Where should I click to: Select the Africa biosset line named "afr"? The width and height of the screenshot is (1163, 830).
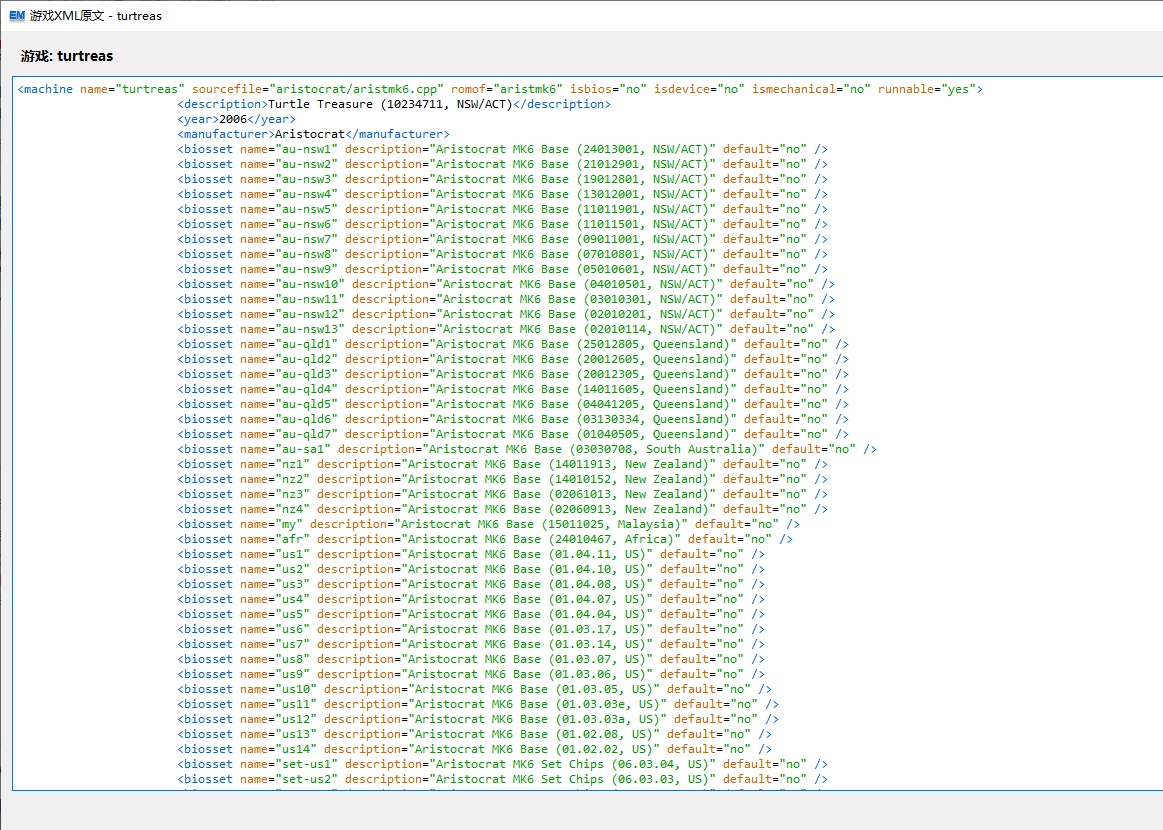[485, 538]
